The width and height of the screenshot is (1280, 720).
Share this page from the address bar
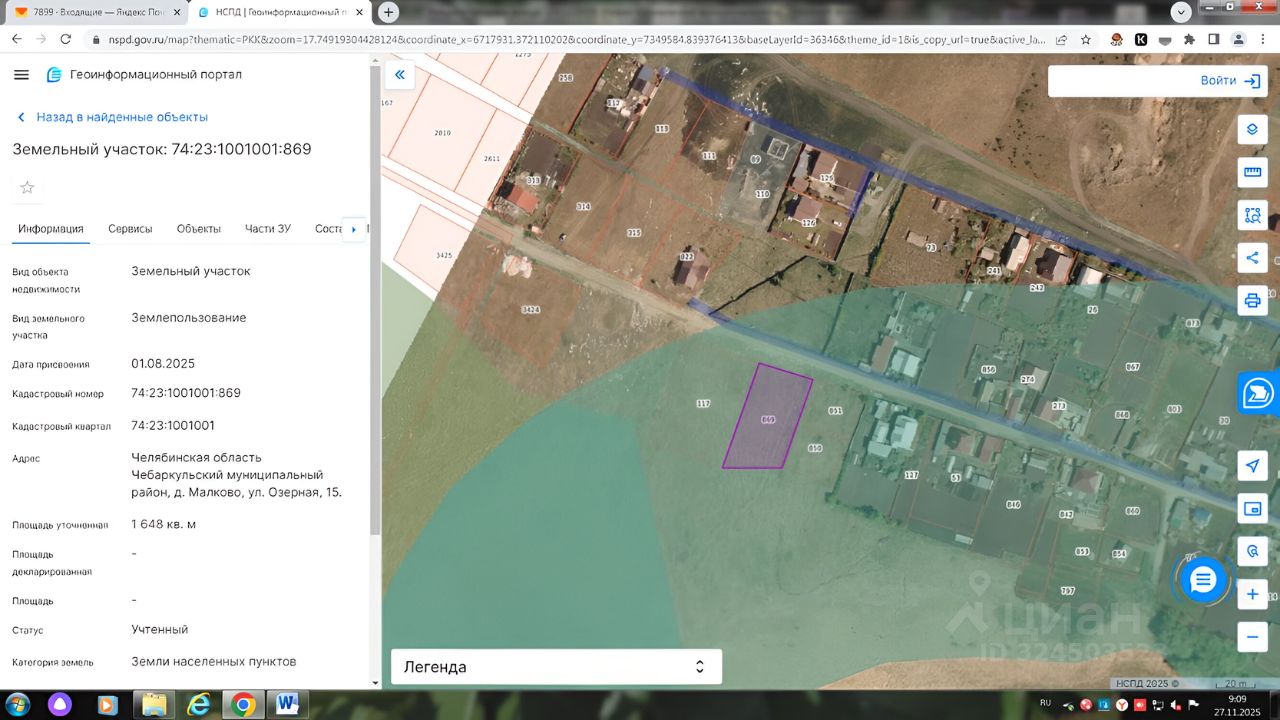[x=1060, y=39]
